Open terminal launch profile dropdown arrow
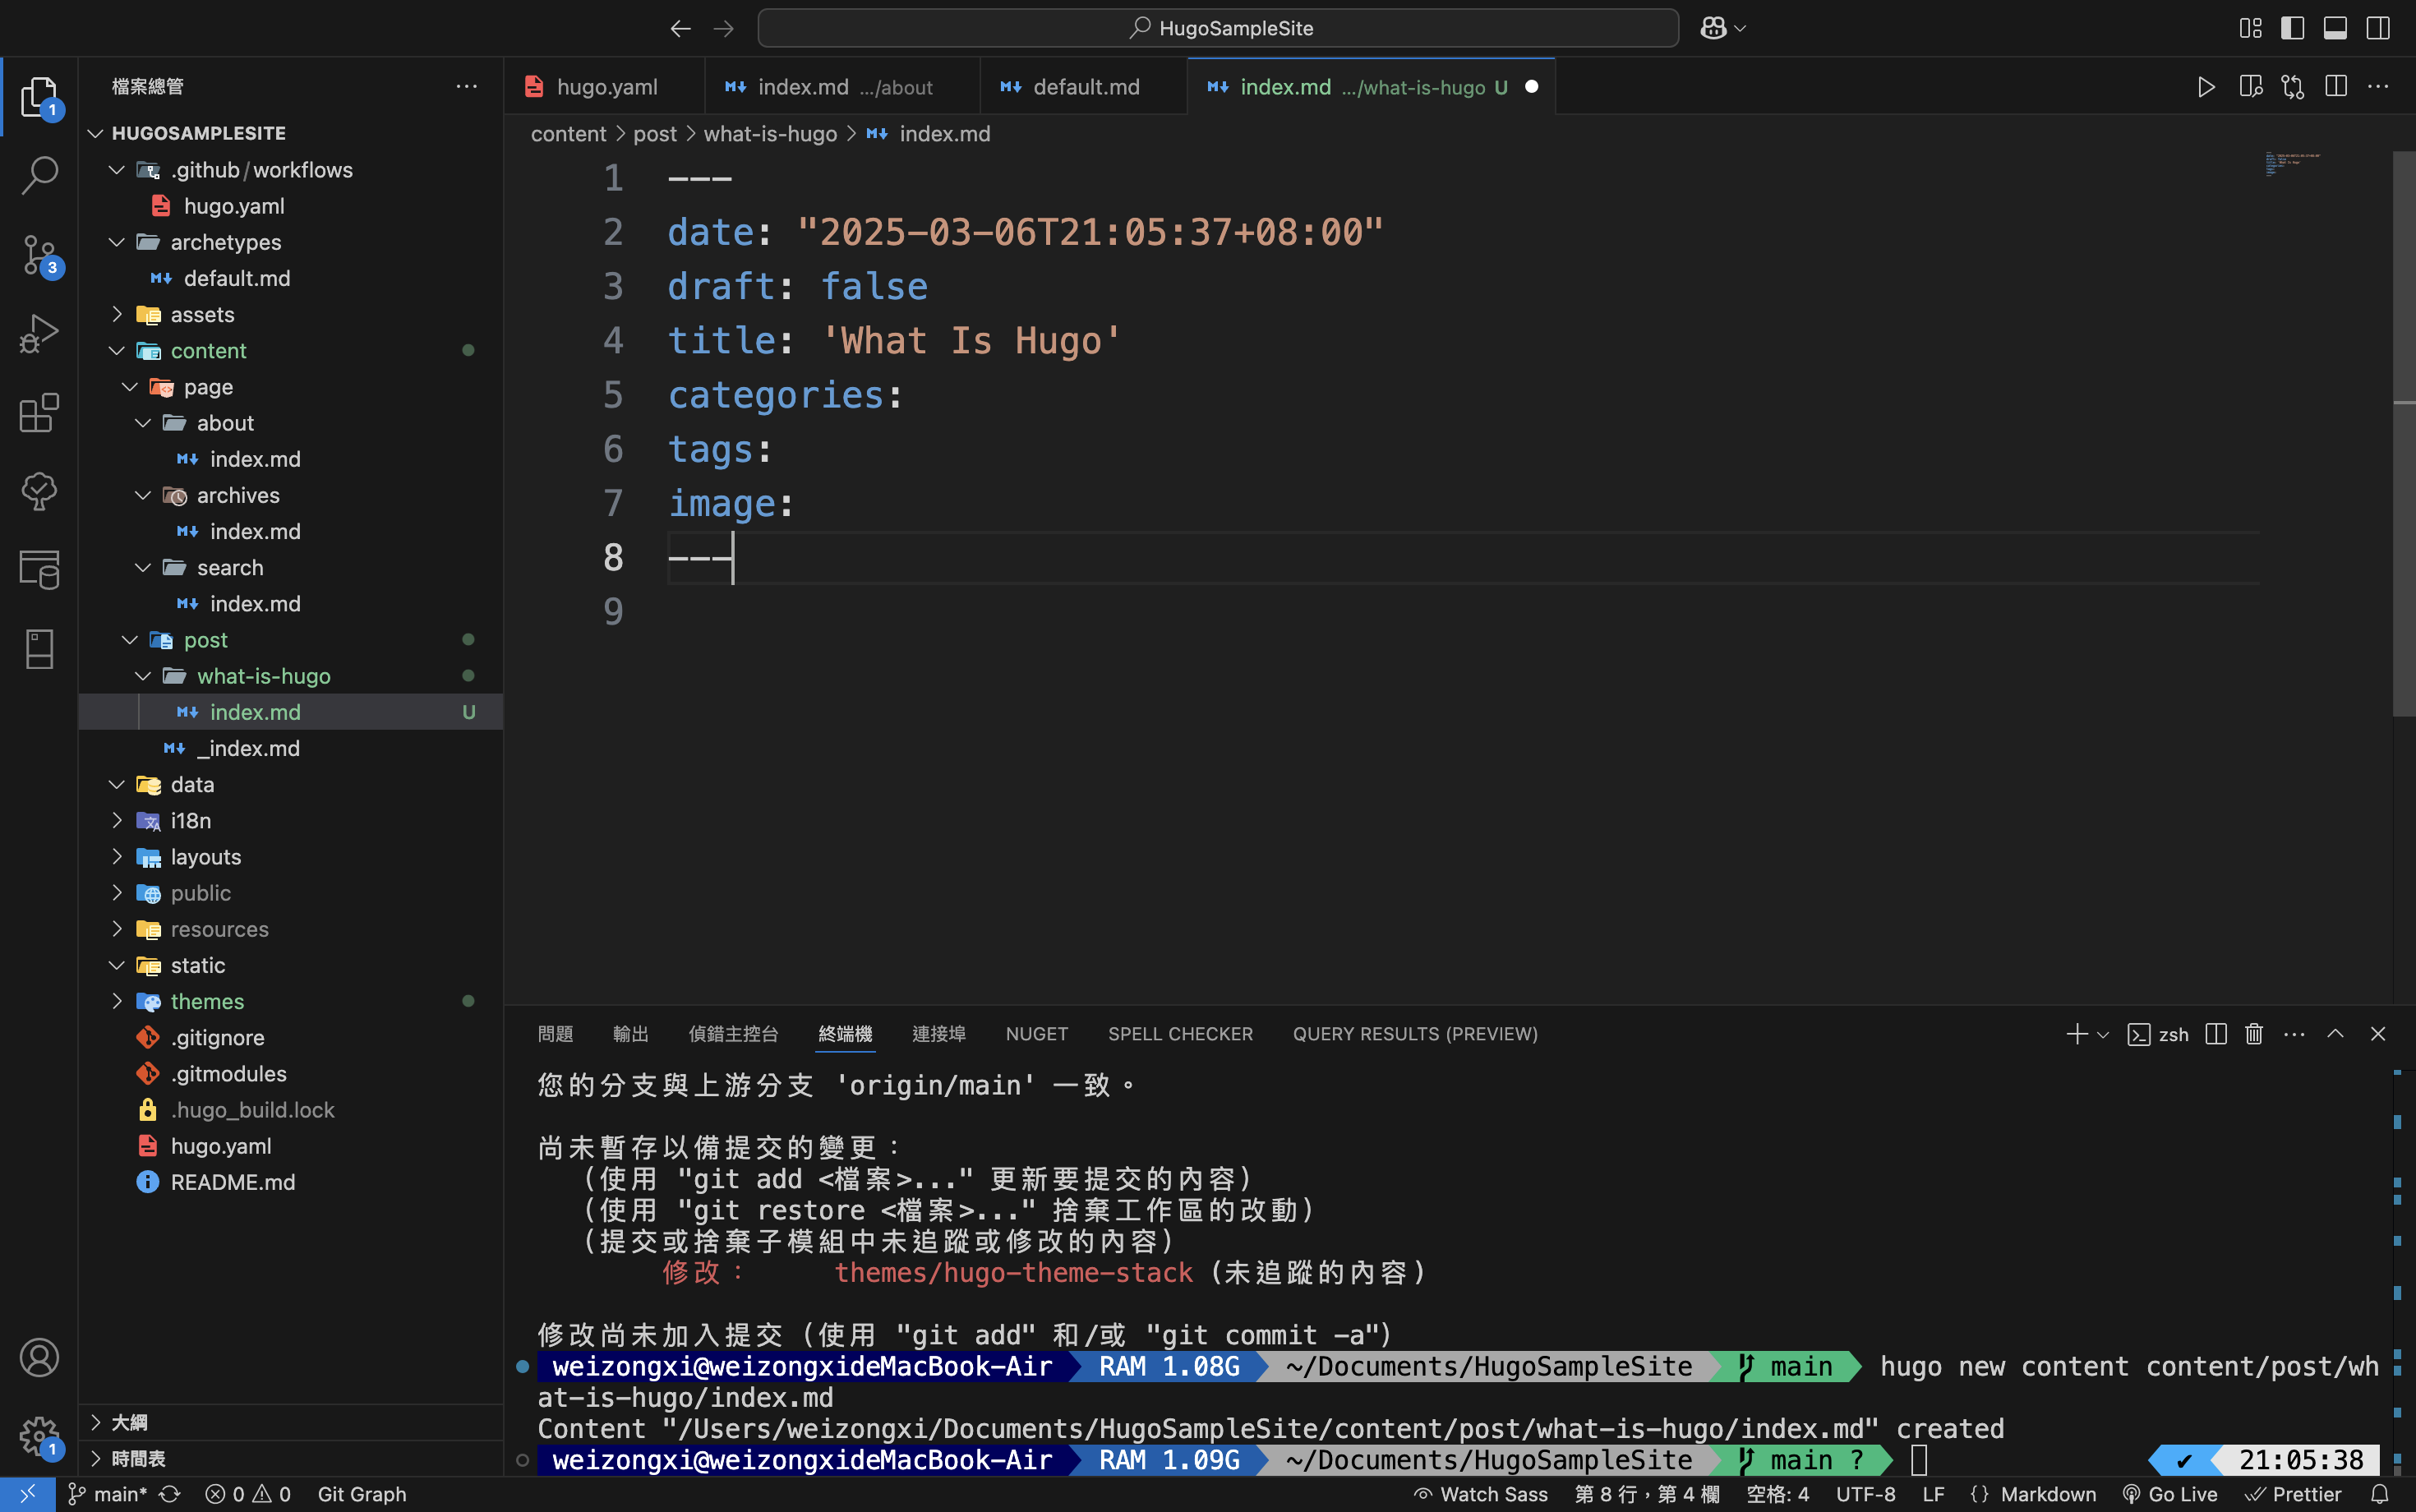The height and width of the screenshot is (1512, 2416). pyautogui.click(x=2102, y=1034)
